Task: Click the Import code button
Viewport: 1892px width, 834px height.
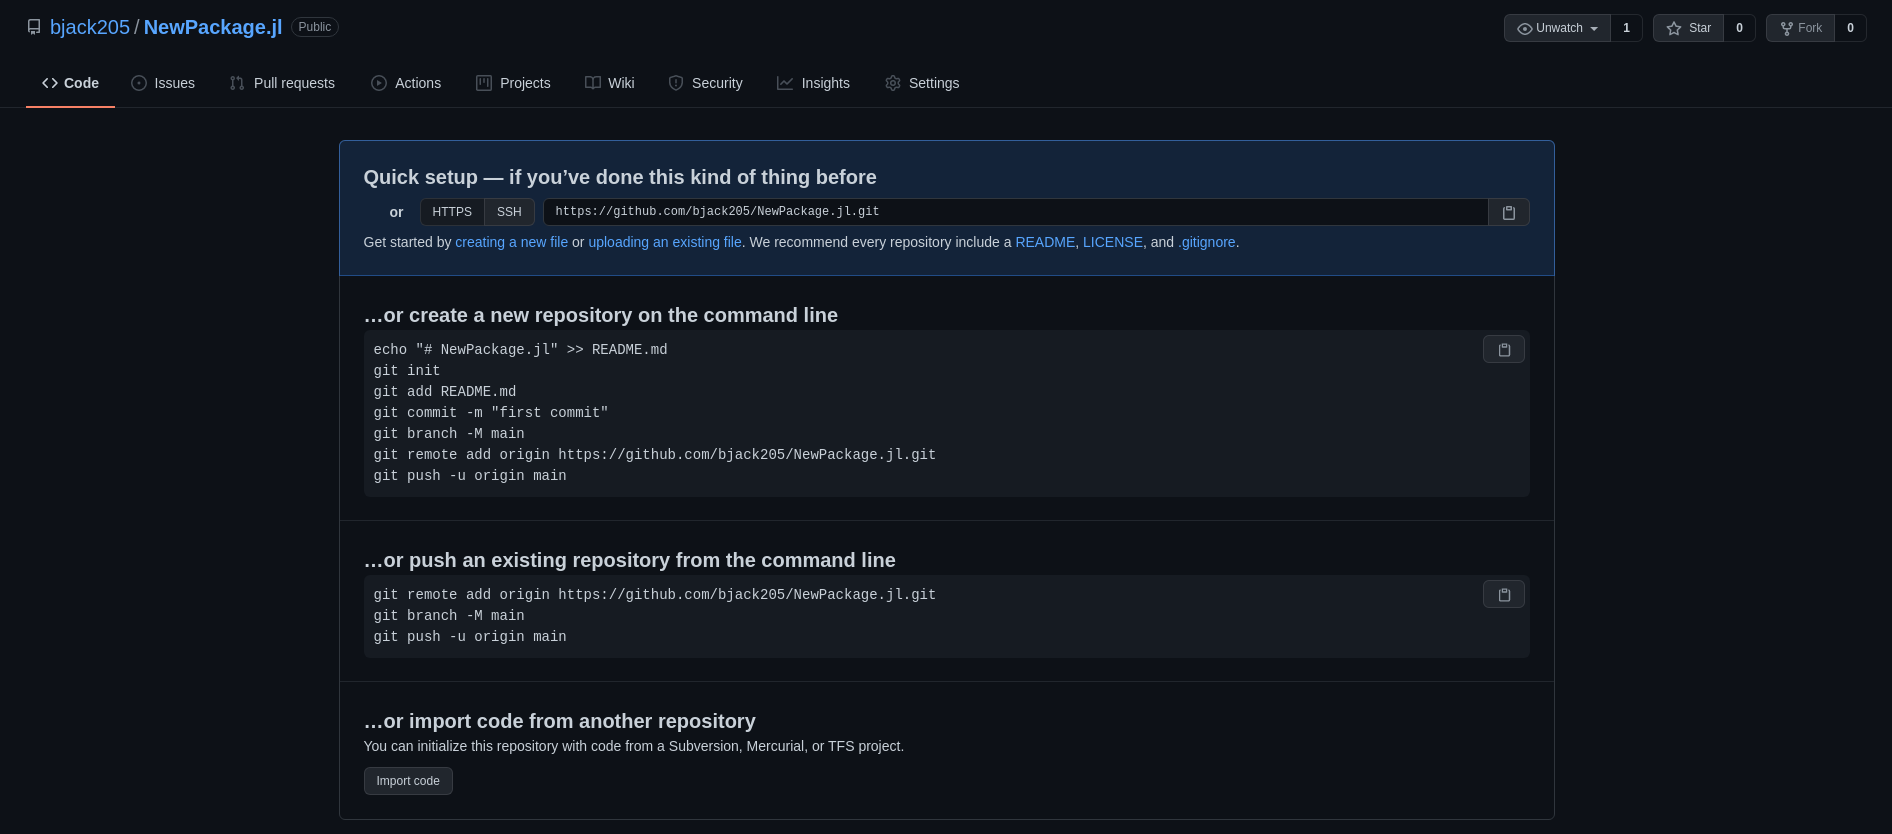Action: coord(408,781)
